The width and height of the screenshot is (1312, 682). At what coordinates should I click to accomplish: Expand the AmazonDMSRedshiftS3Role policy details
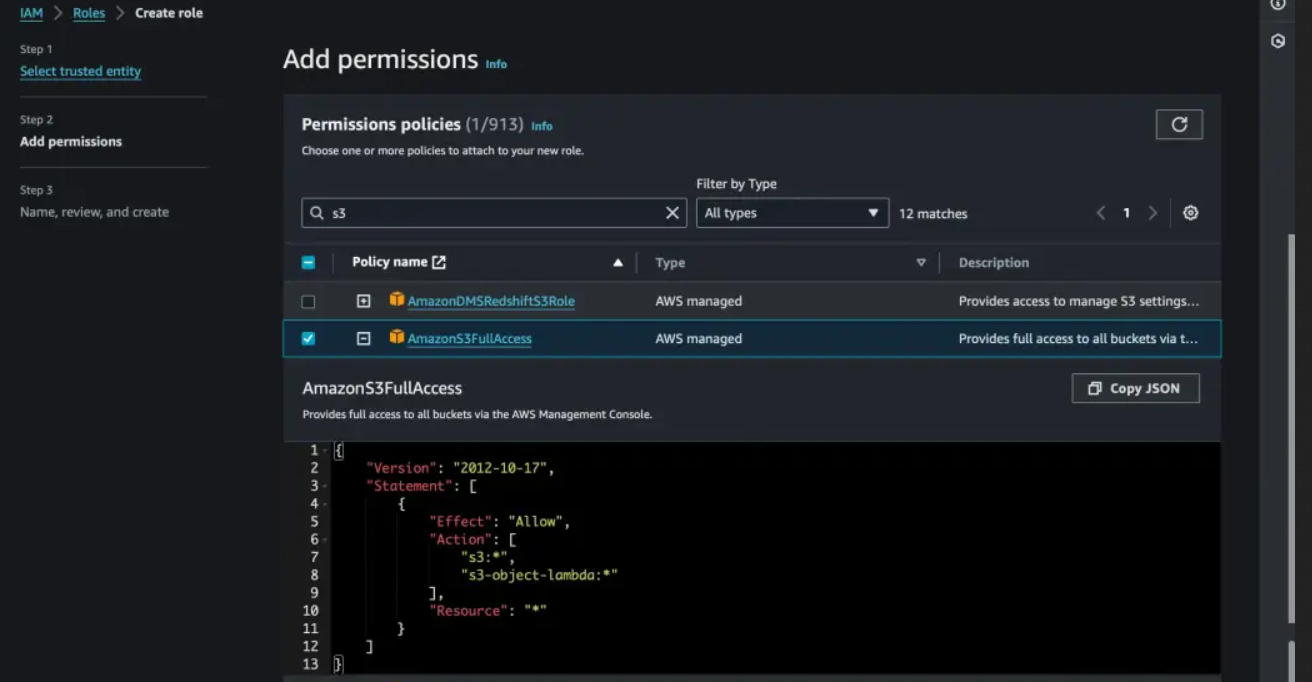(x=364, y=301)
